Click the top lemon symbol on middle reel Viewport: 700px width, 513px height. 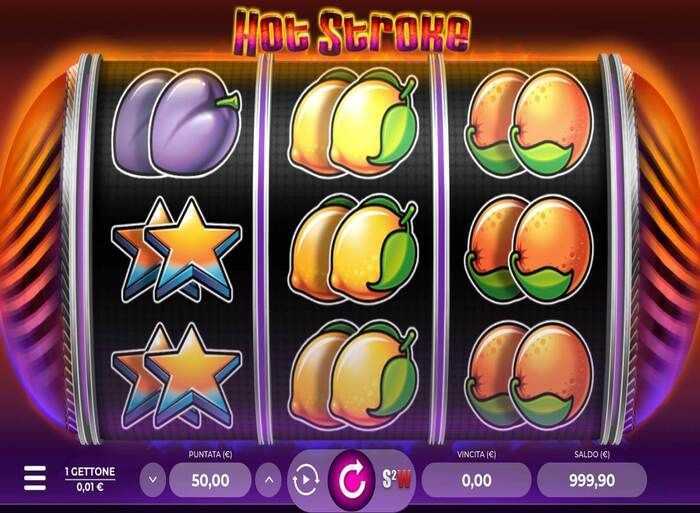(x=354, y=122)
